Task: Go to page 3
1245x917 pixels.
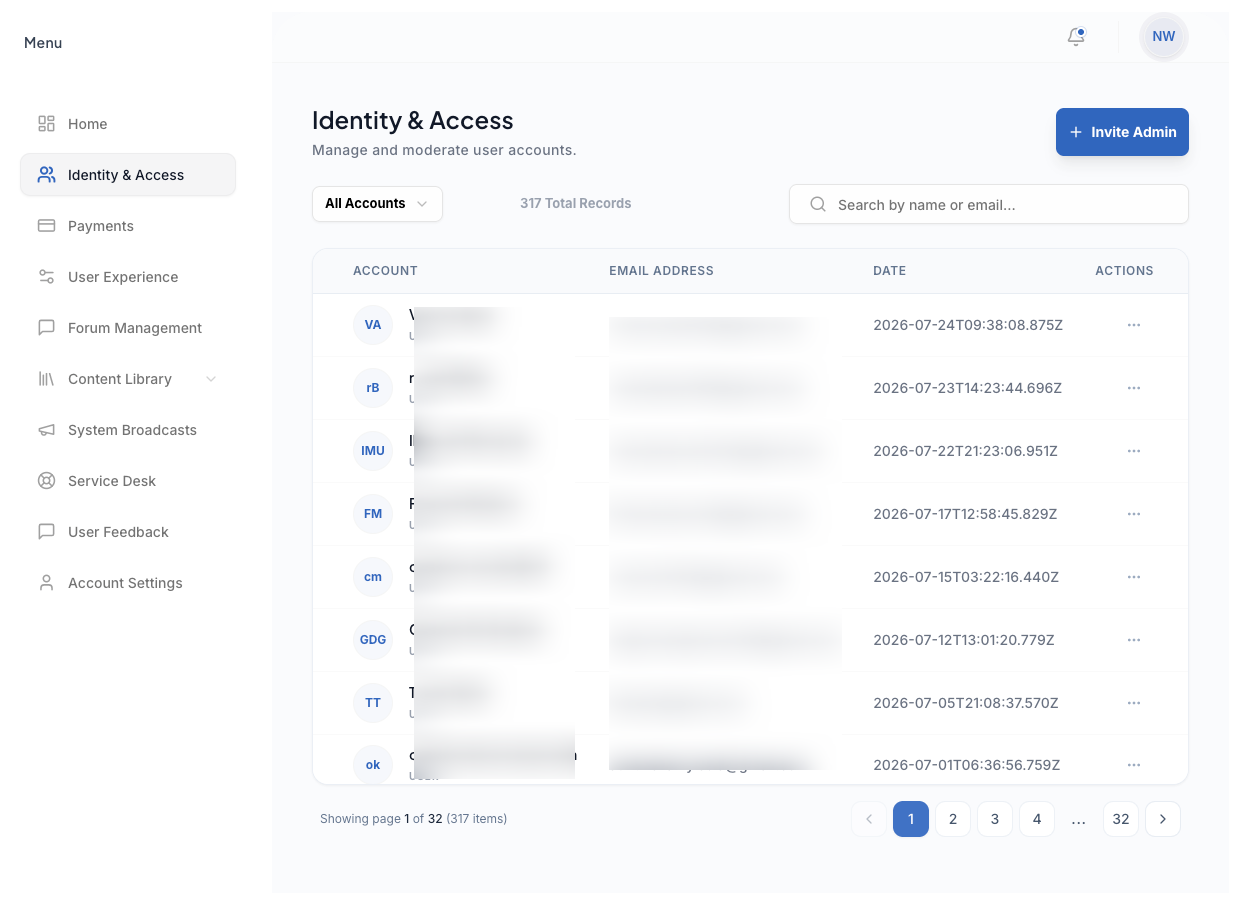Action: 995,819
